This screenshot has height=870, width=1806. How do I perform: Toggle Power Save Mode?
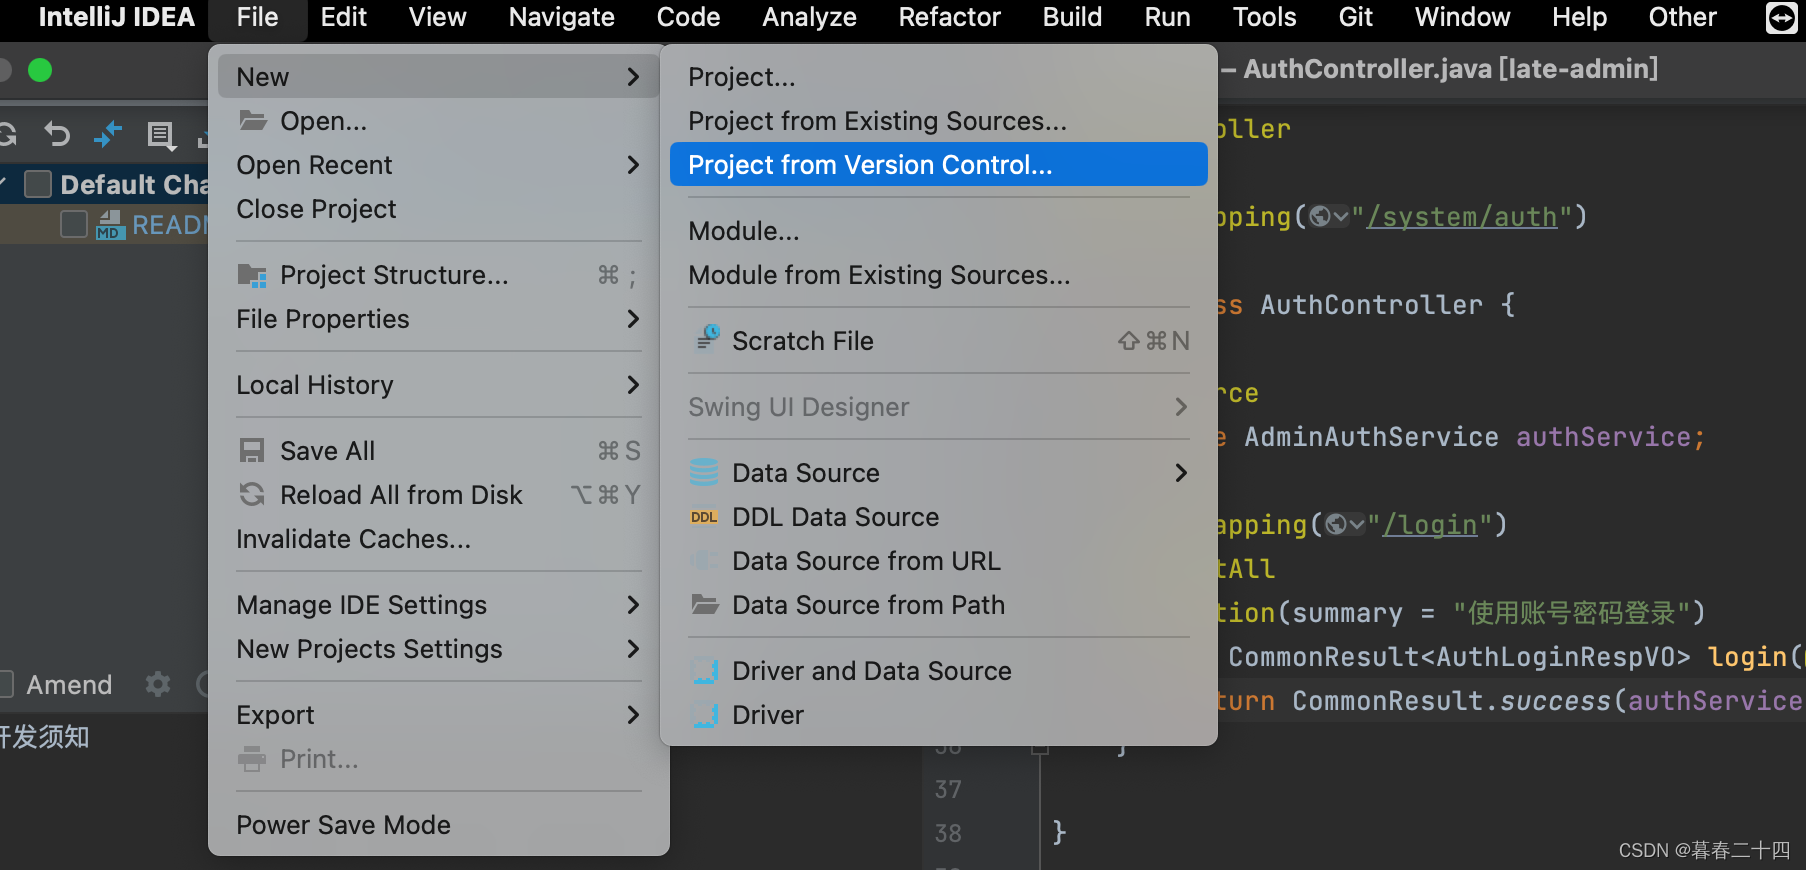[439, 824]
